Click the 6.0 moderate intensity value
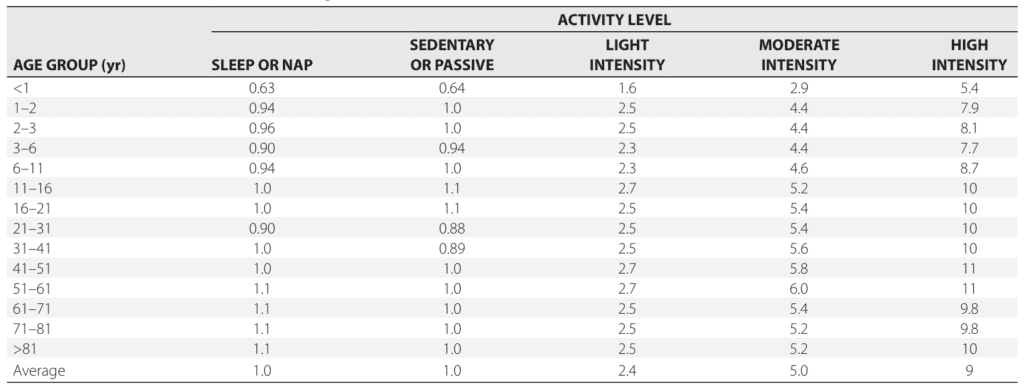 [799, 290]
